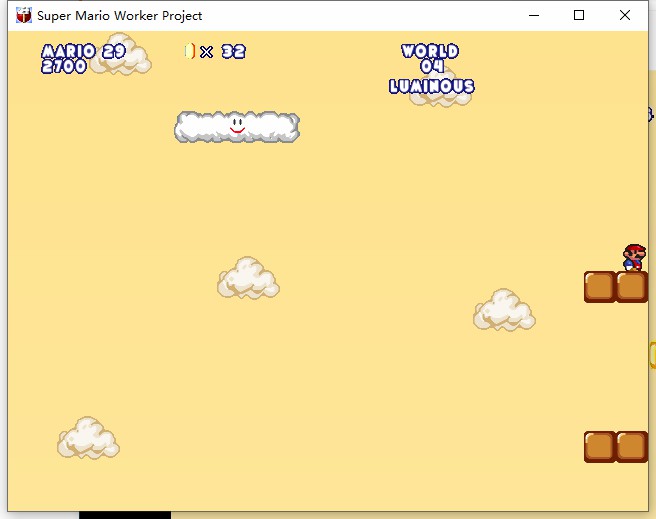Click the coin icon in the HUD

click(190, 51)
